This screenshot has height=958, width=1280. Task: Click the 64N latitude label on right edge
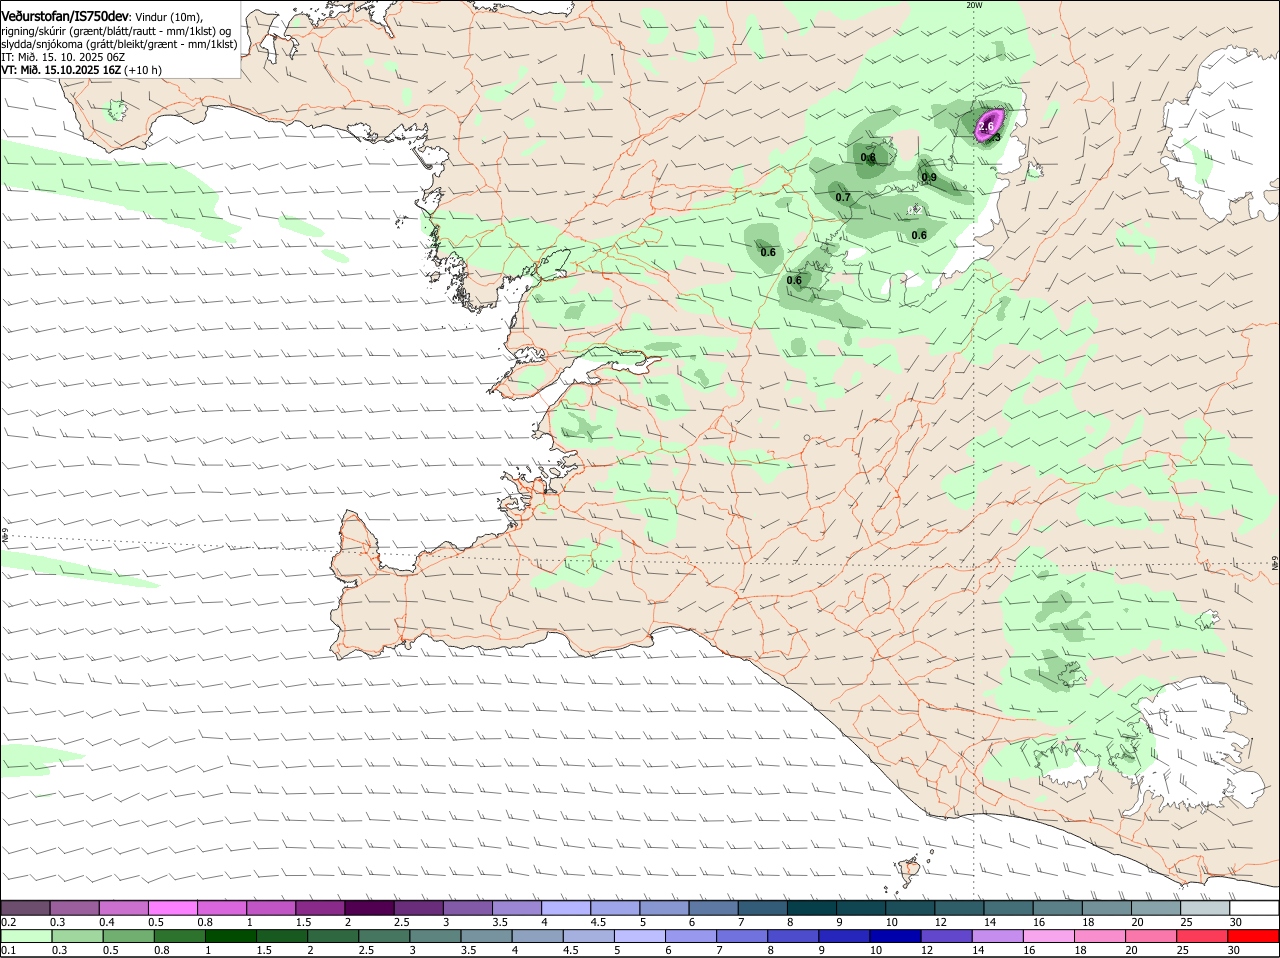(x=1275, y=562)
